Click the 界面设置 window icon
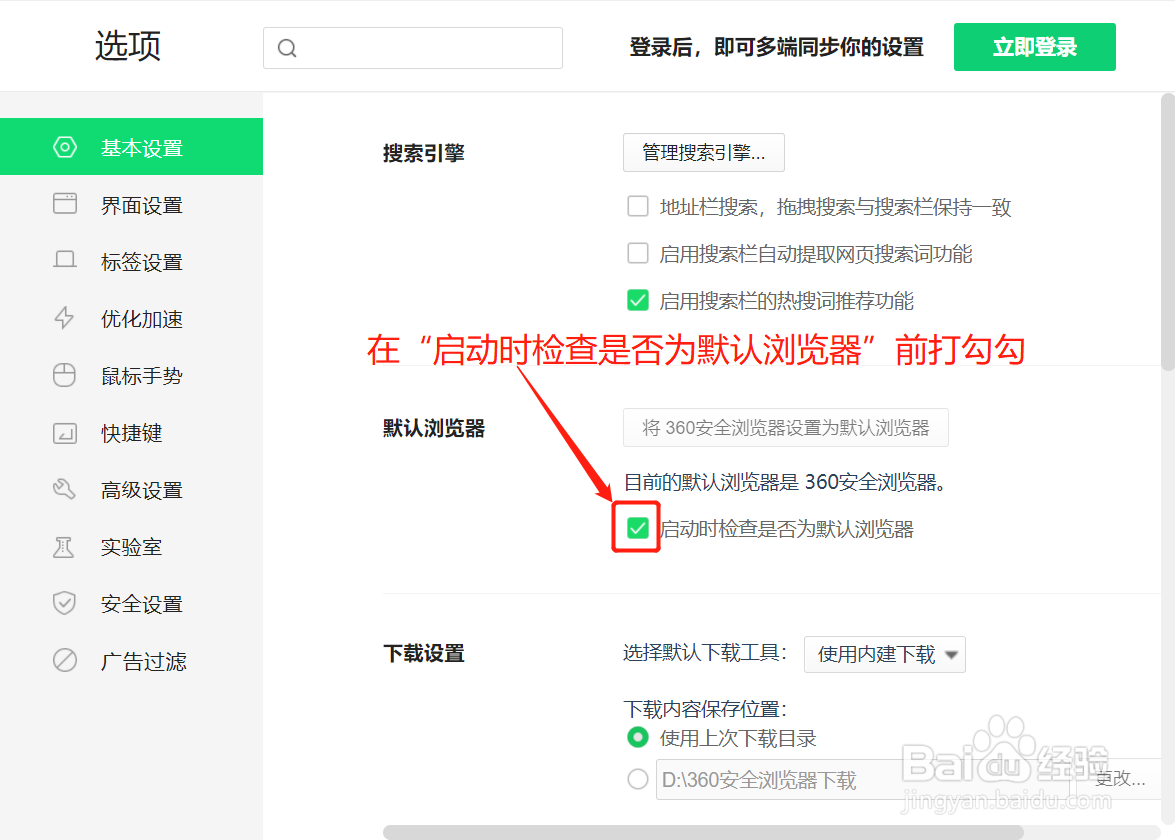1175x840 pixels. click(64, 204)
